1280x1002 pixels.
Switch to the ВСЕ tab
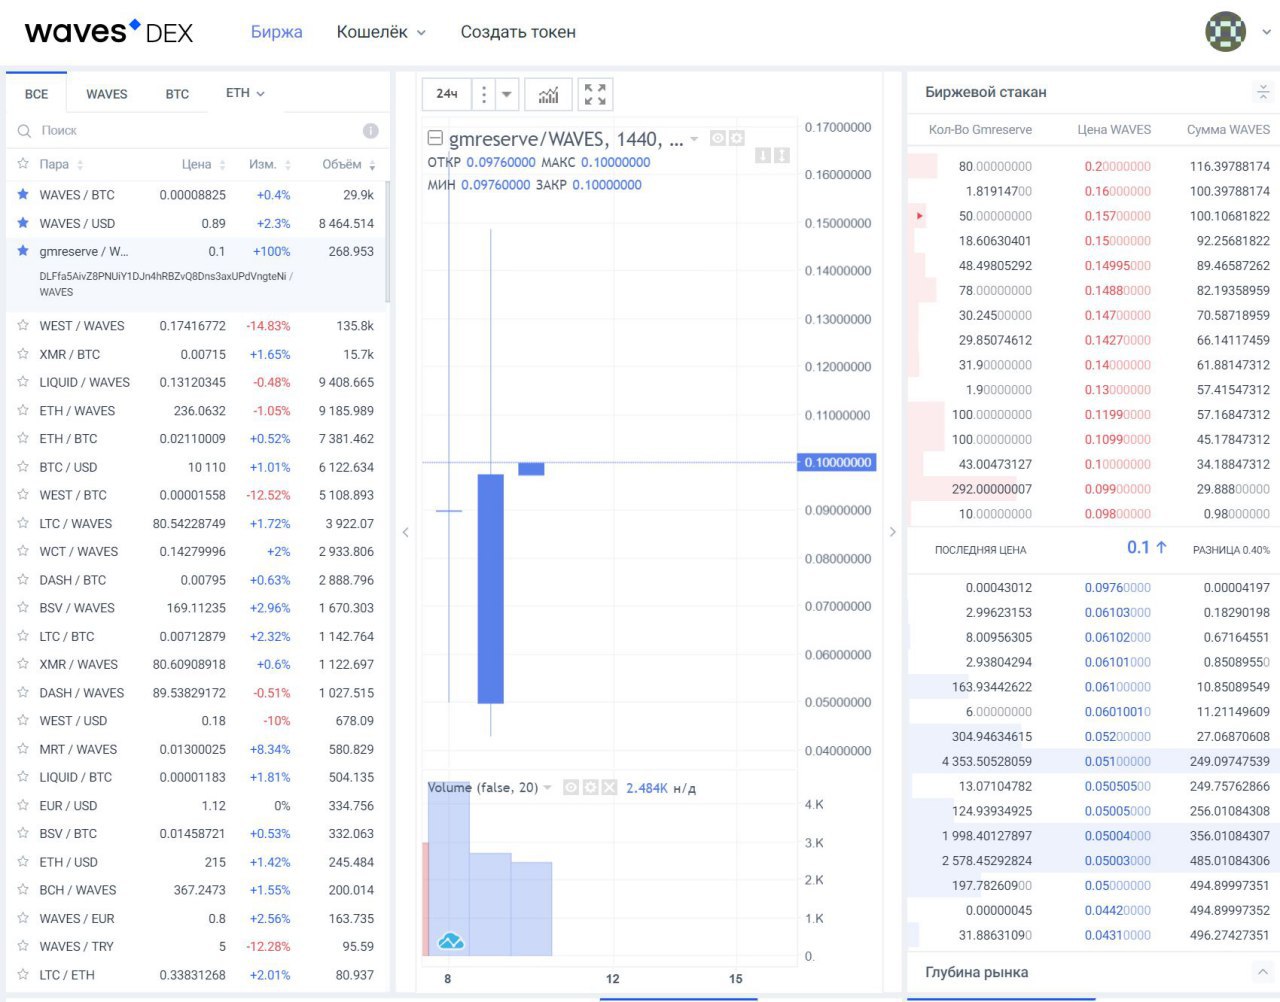[x=36, y=93]
